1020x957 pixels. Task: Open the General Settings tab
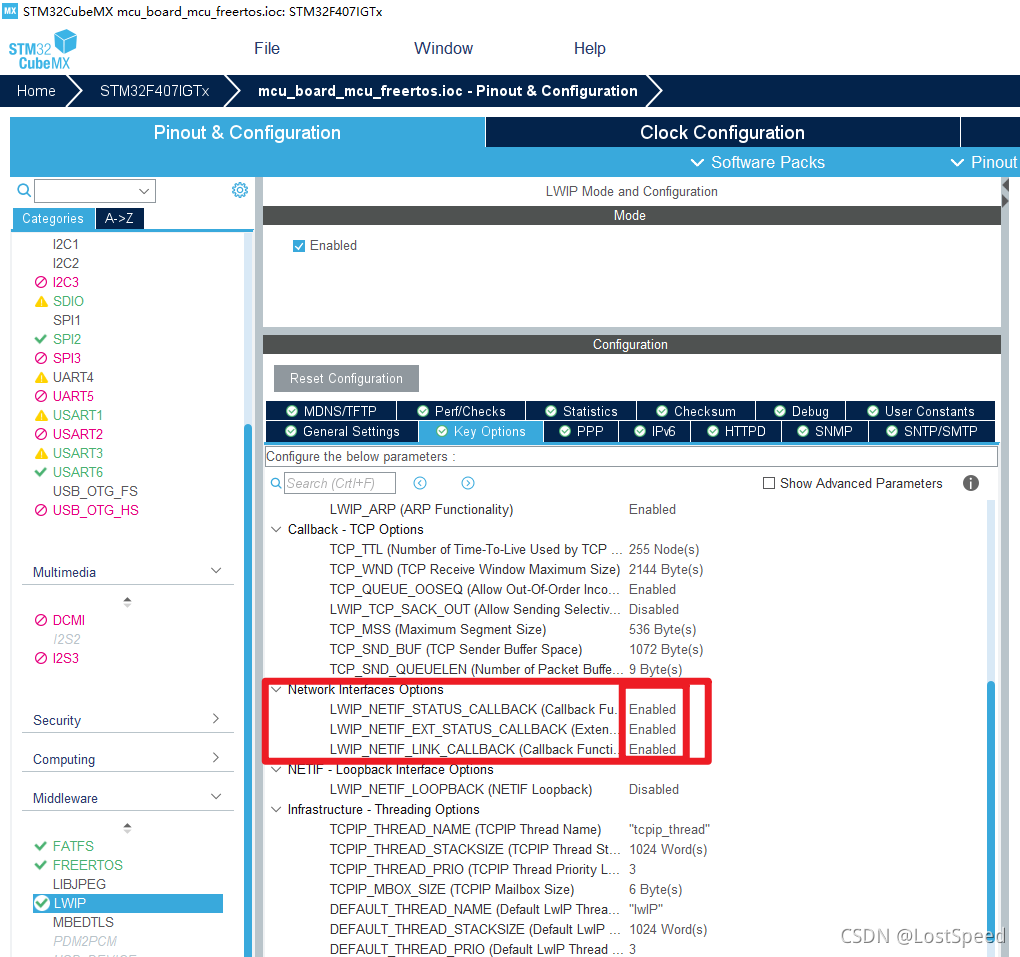coord(342,431)
